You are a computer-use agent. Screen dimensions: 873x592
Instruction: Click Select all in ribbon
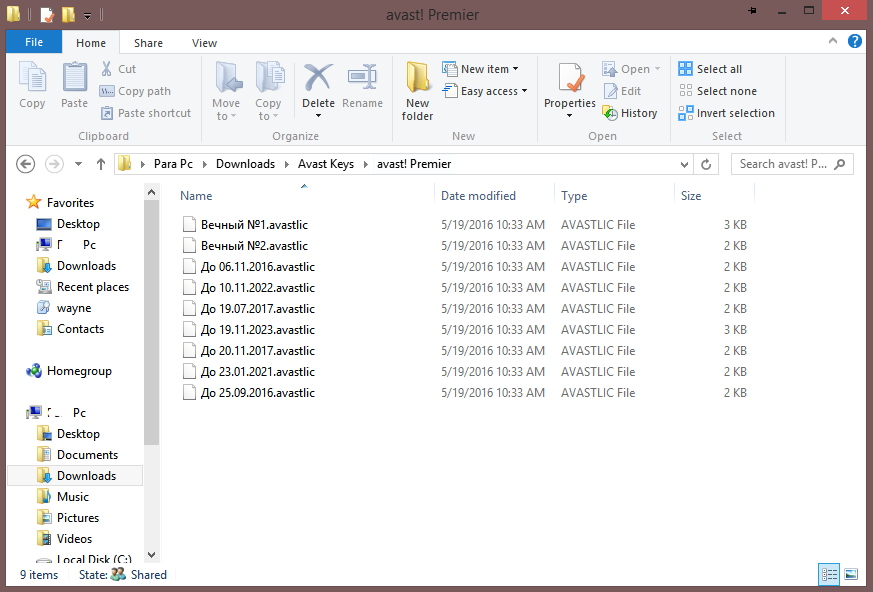click(710, 69)
